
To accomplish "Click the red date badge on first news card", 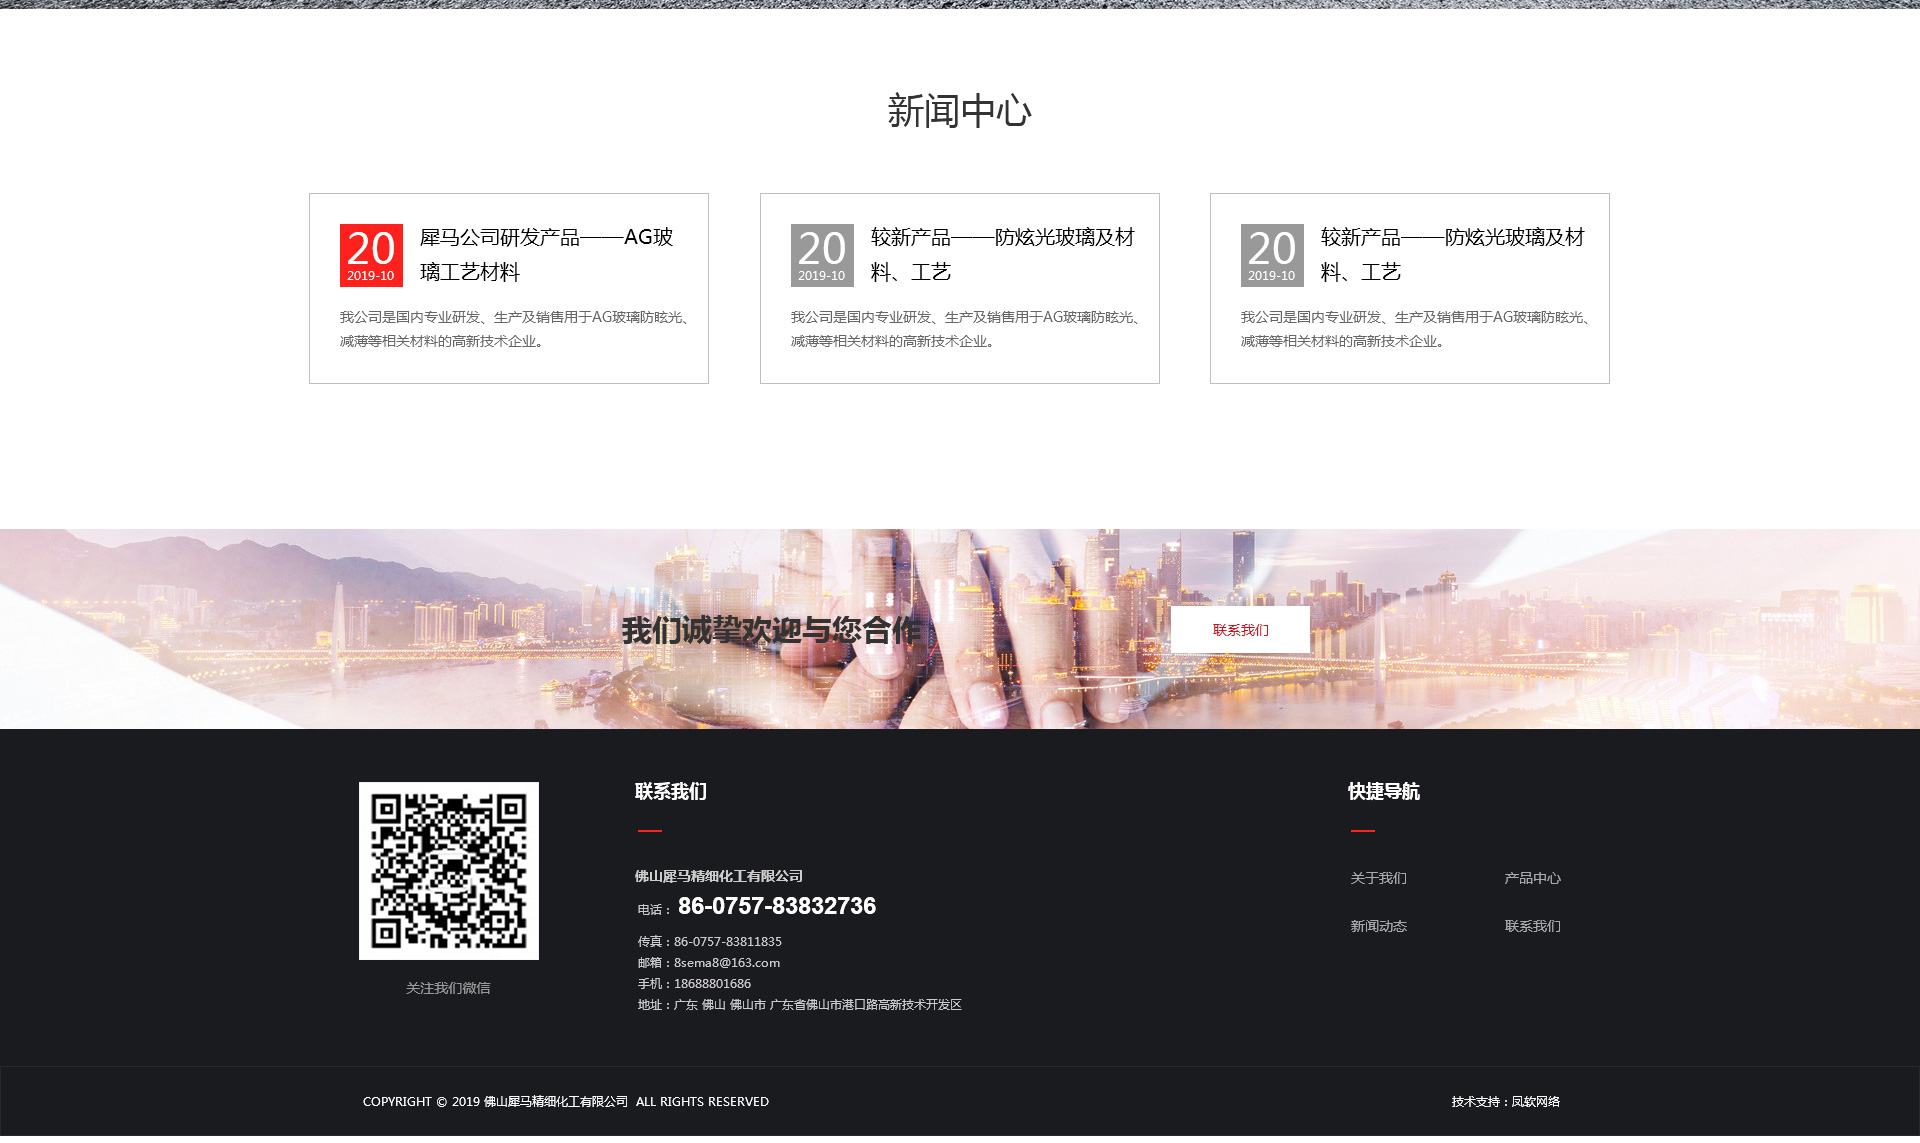I will point(371,255).
